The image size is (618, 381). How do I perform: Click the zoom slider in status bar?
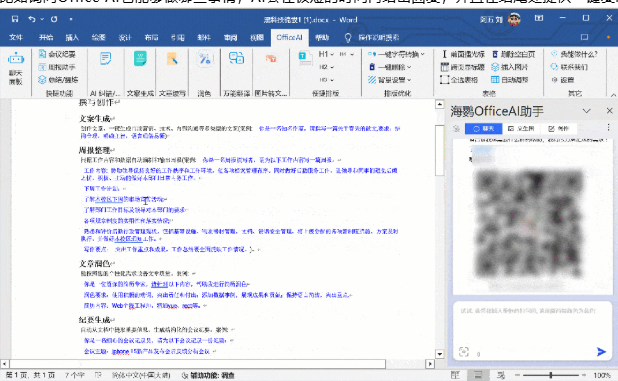551,375
